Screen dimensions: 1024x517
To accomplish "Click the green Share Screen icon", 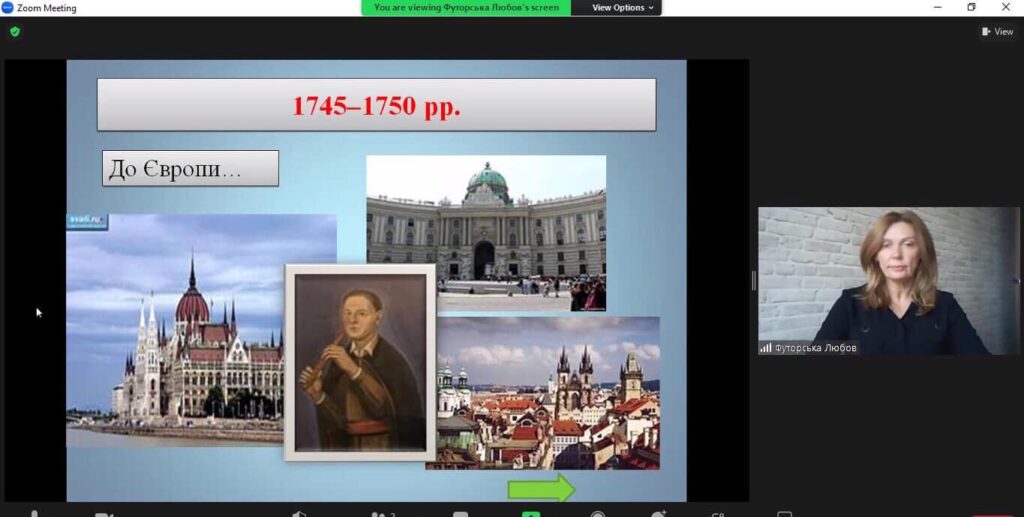I will (x=531, y=513).
